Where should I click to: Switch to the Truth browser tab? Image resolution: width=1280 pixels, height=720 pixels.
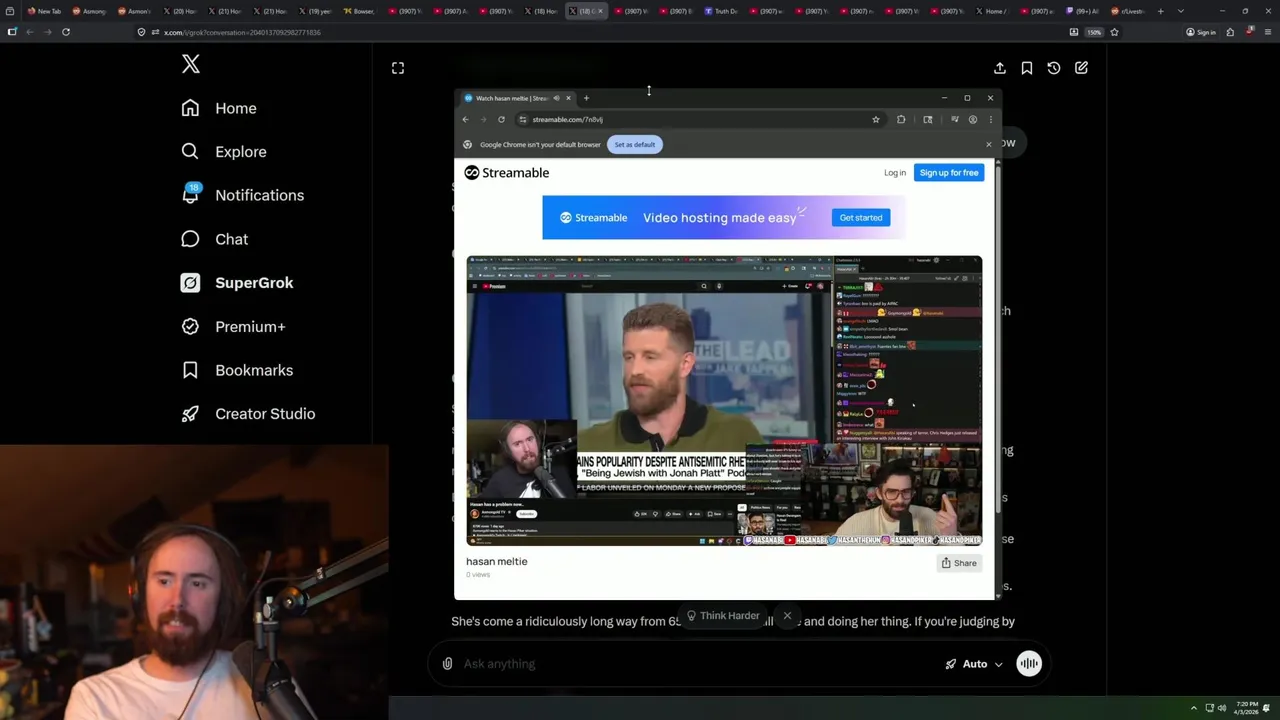click(723, 11)
